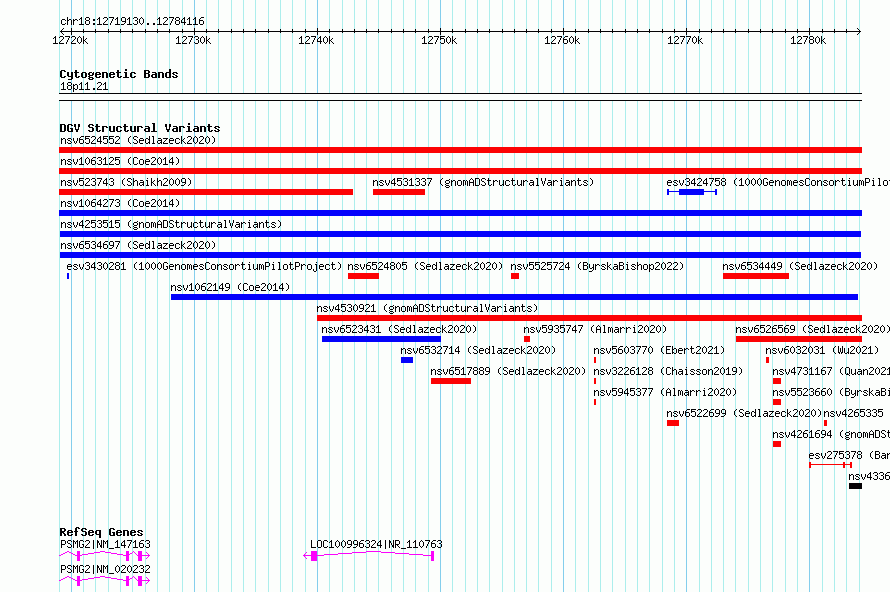Image resolution: width=890 pixels, height=592 pixels.
Task: Click the nsv1062149 (Coe2014) label
Action: (x=230, y=287)
